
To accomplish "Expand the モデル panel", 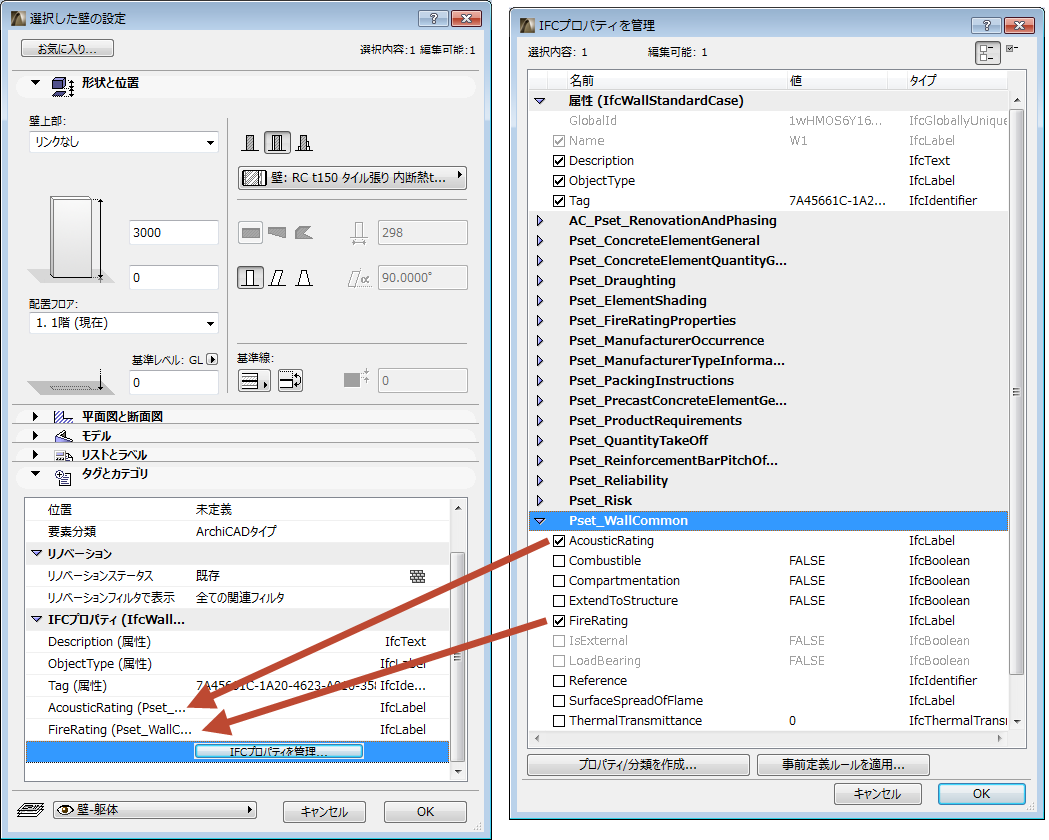I will (35, 436).
